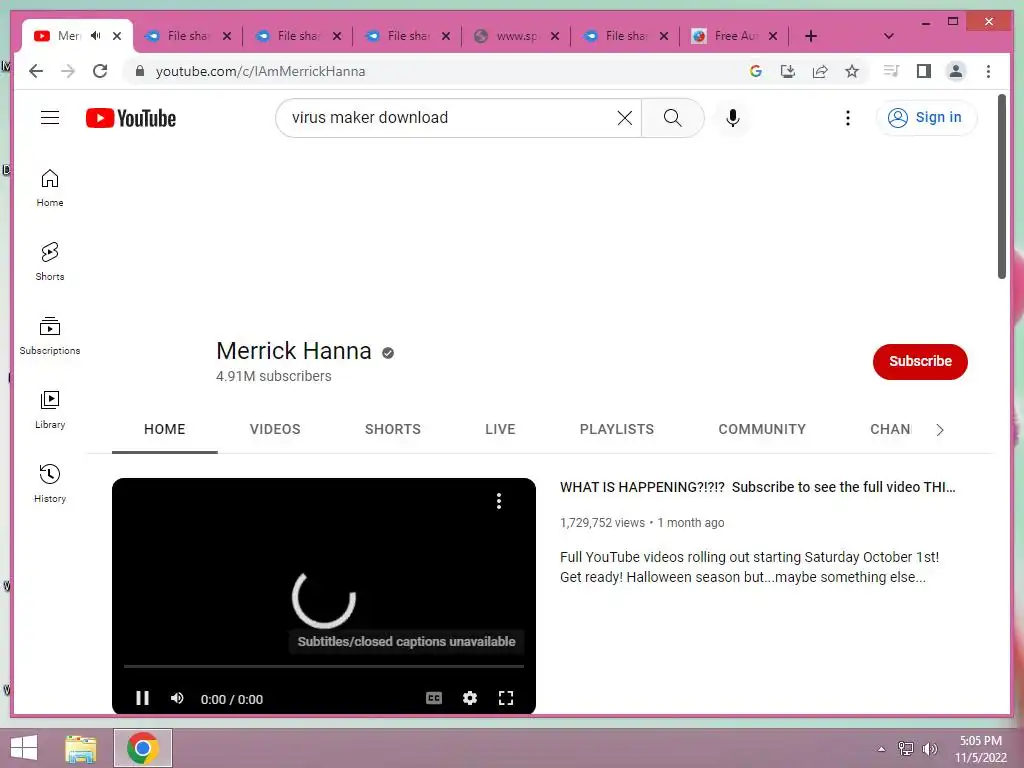Toggle the Chrome side panel
The width and height of the screenshot is (1024, 768).
(923, 71)
